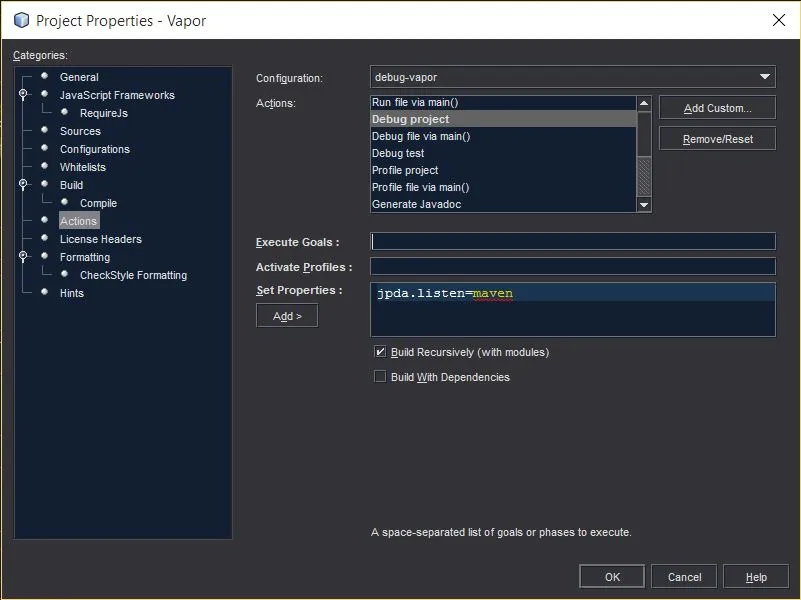The image size is (801, 600).
Task: Select the Whitelists category
Action: [x=83, y=167]
